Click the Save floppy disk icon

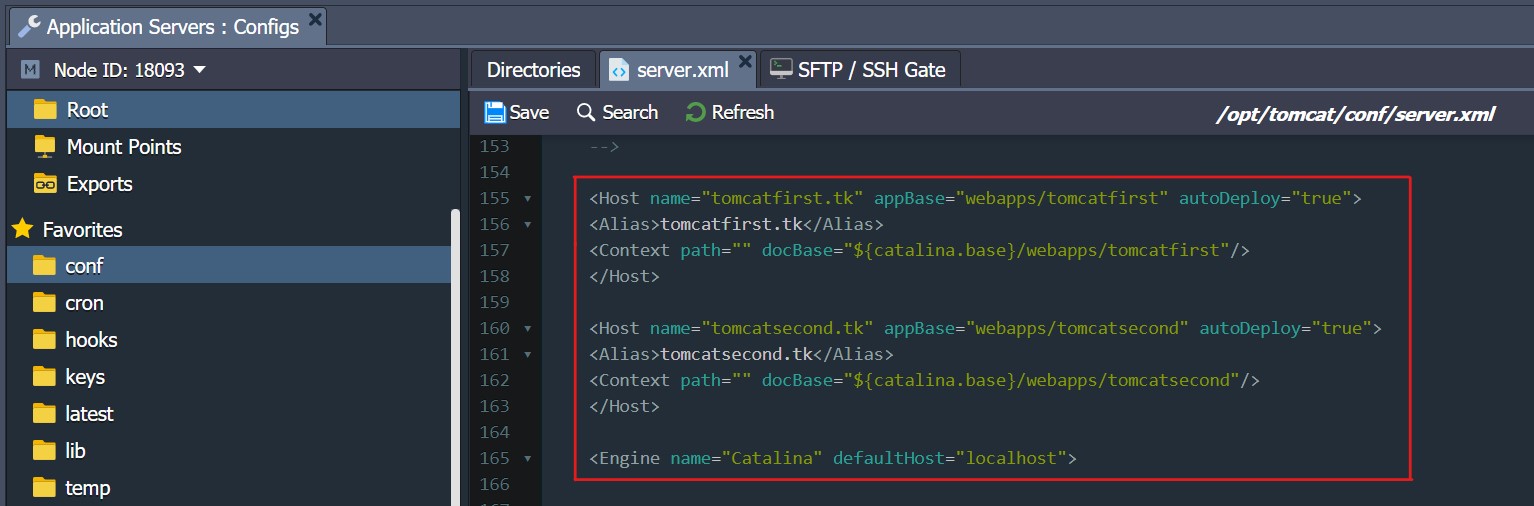(495, 112)
